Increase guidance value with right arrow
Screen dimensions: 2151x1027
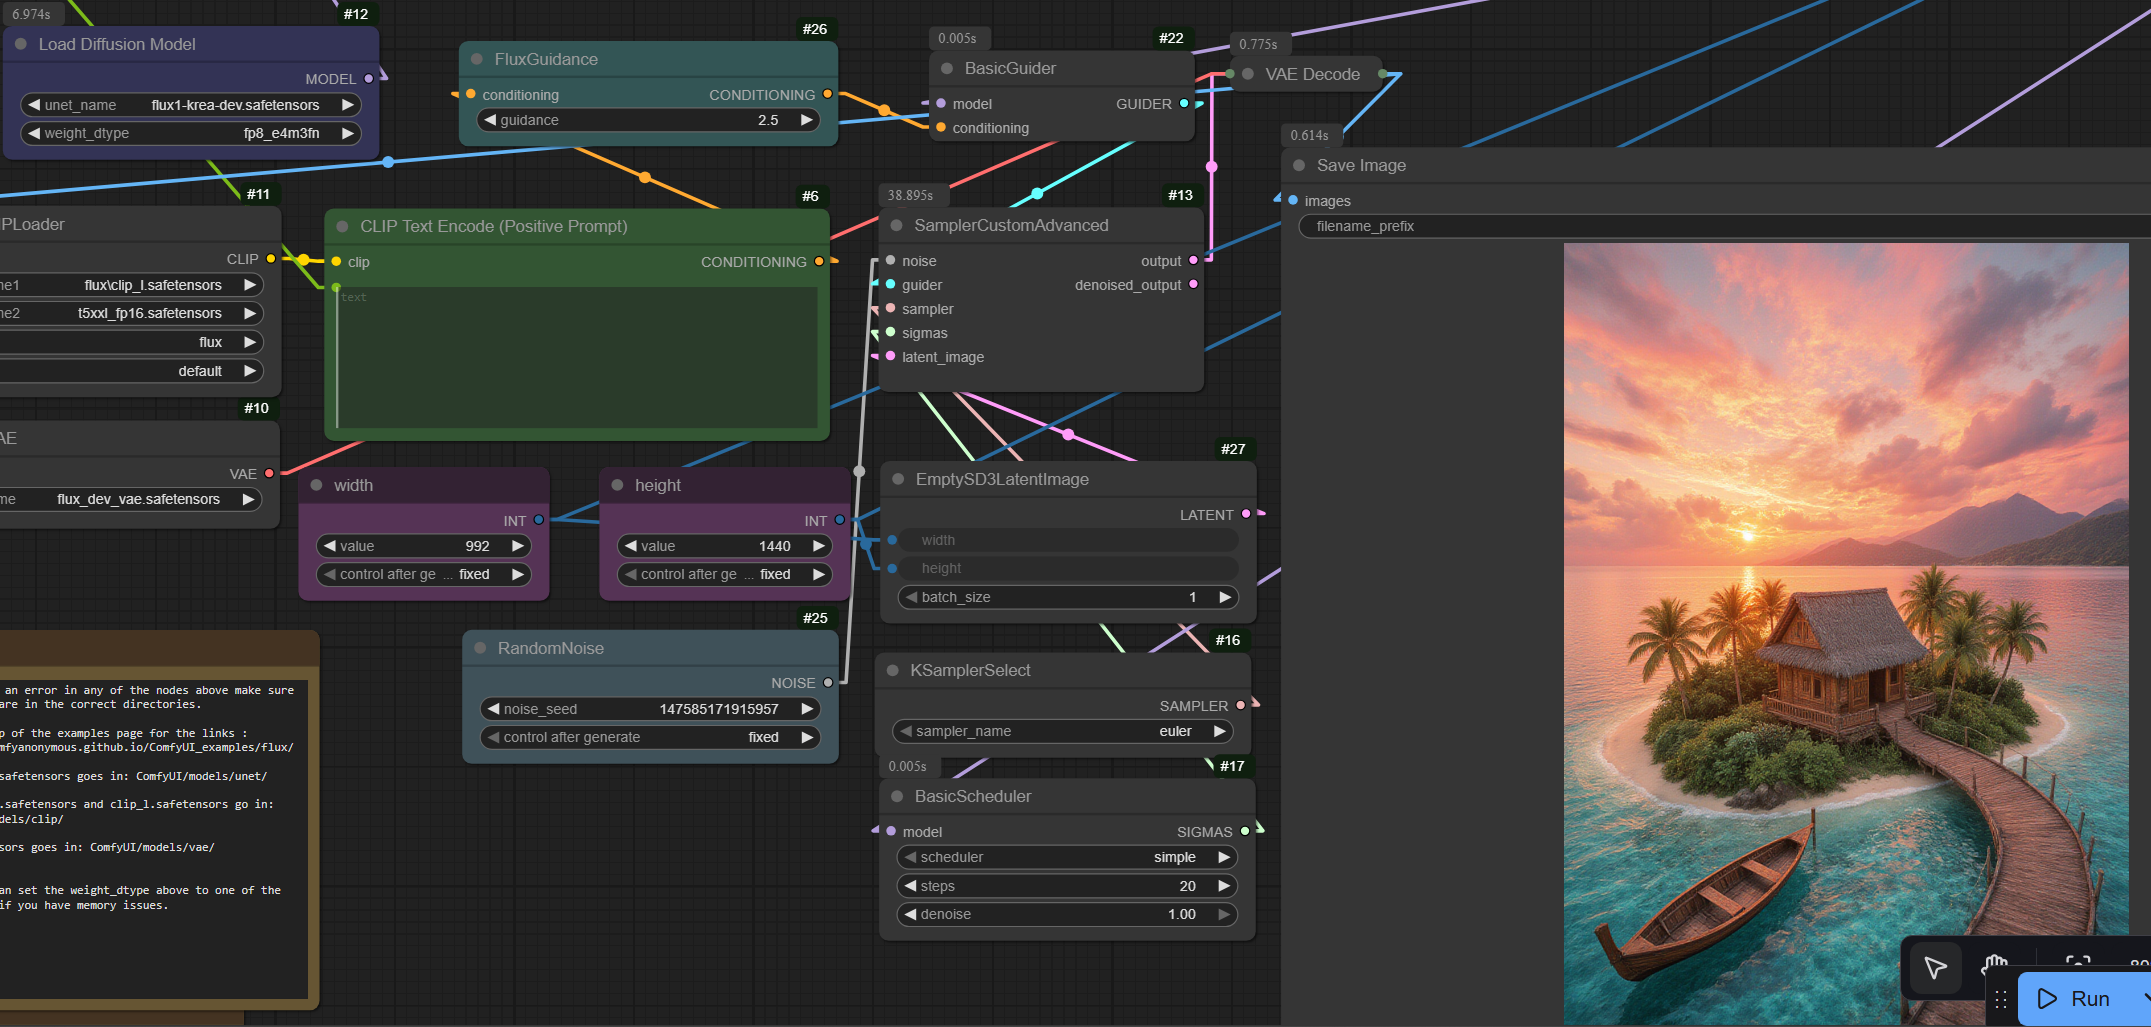pyautogui.click(x=807, y=120)
